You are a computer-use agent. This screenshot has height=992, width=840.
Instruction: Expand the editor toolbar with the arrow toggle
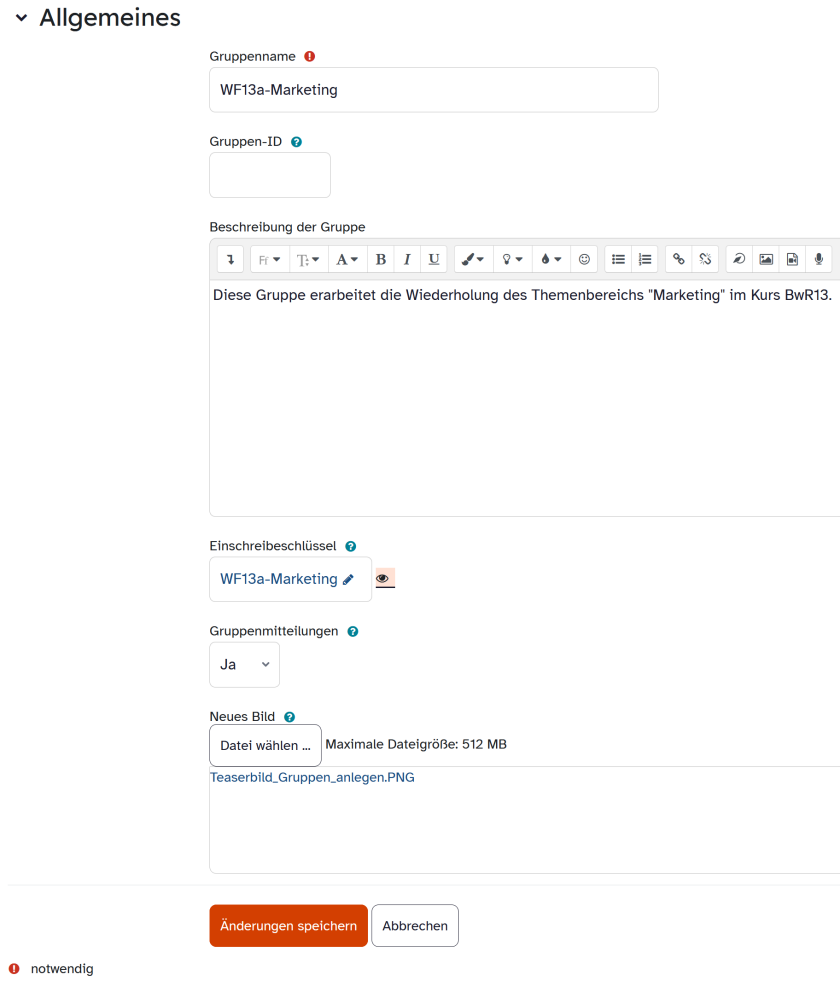[x=230, y=259]
